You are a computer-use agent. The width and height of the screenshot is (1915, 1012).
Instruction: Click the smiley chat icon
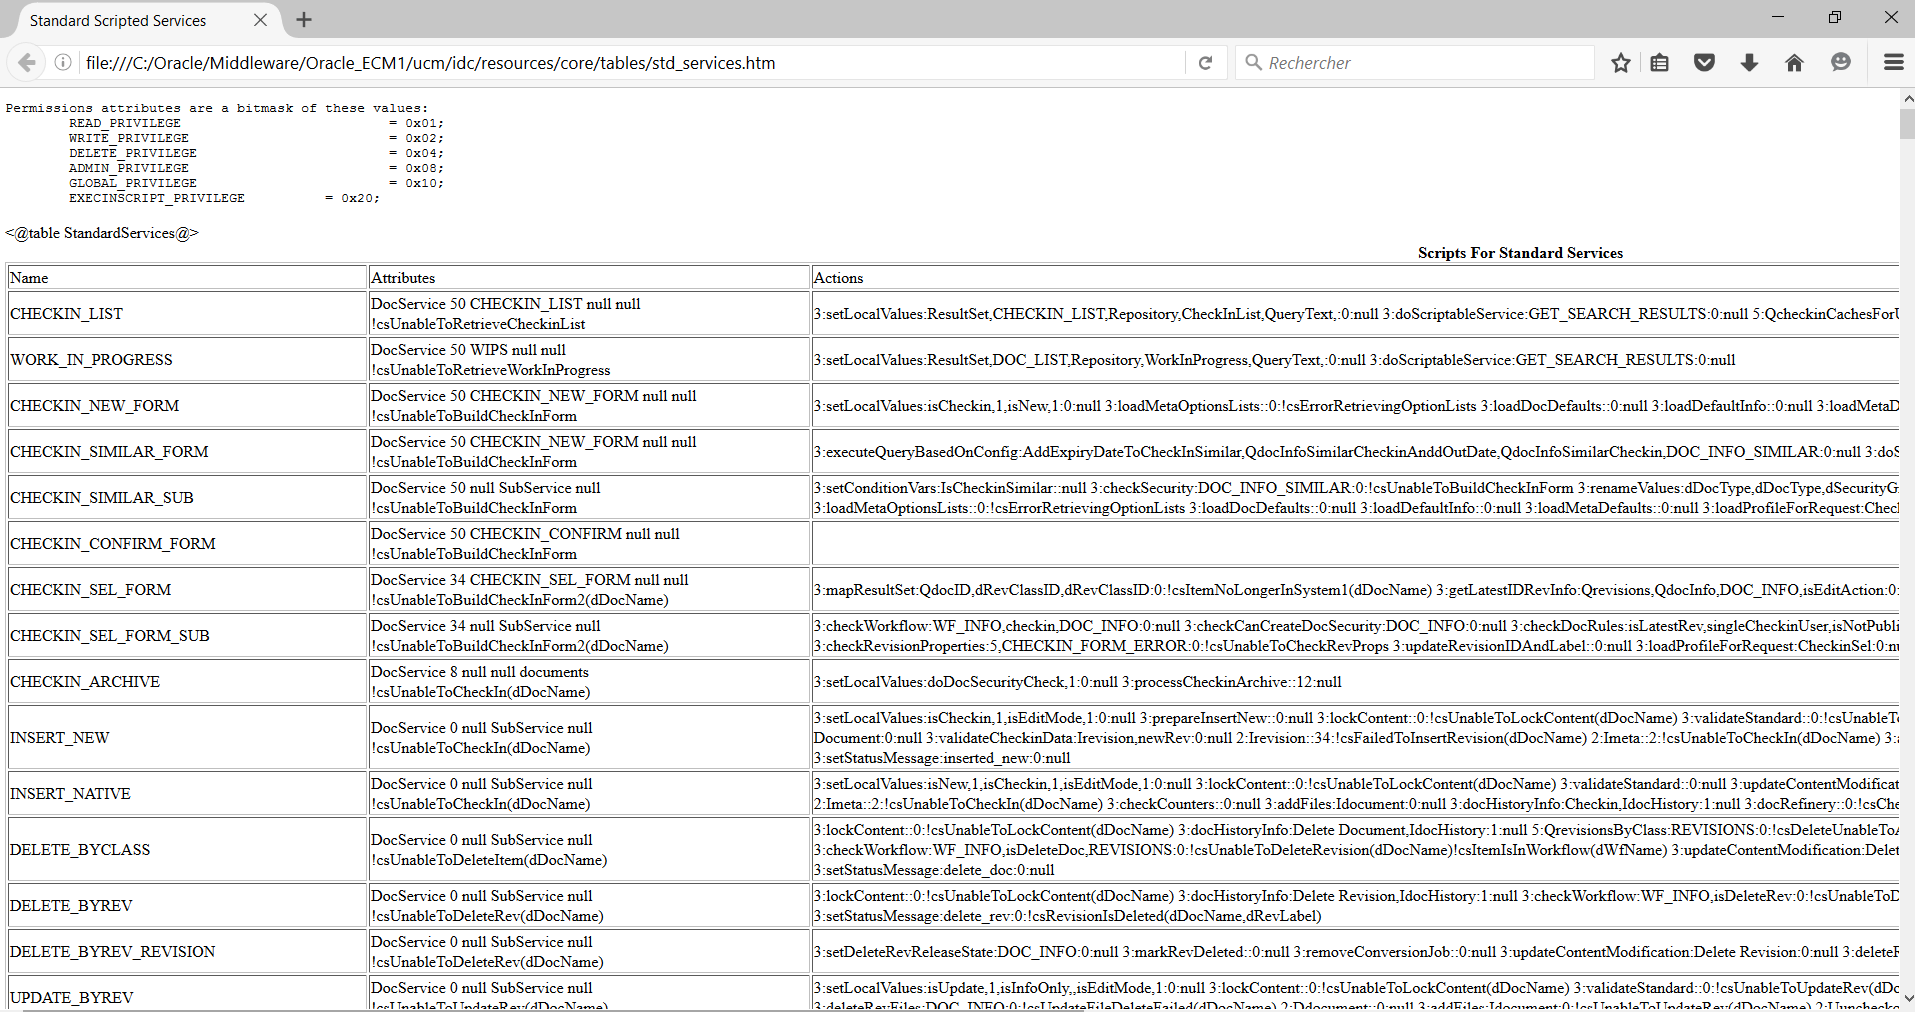[1840, 63]
